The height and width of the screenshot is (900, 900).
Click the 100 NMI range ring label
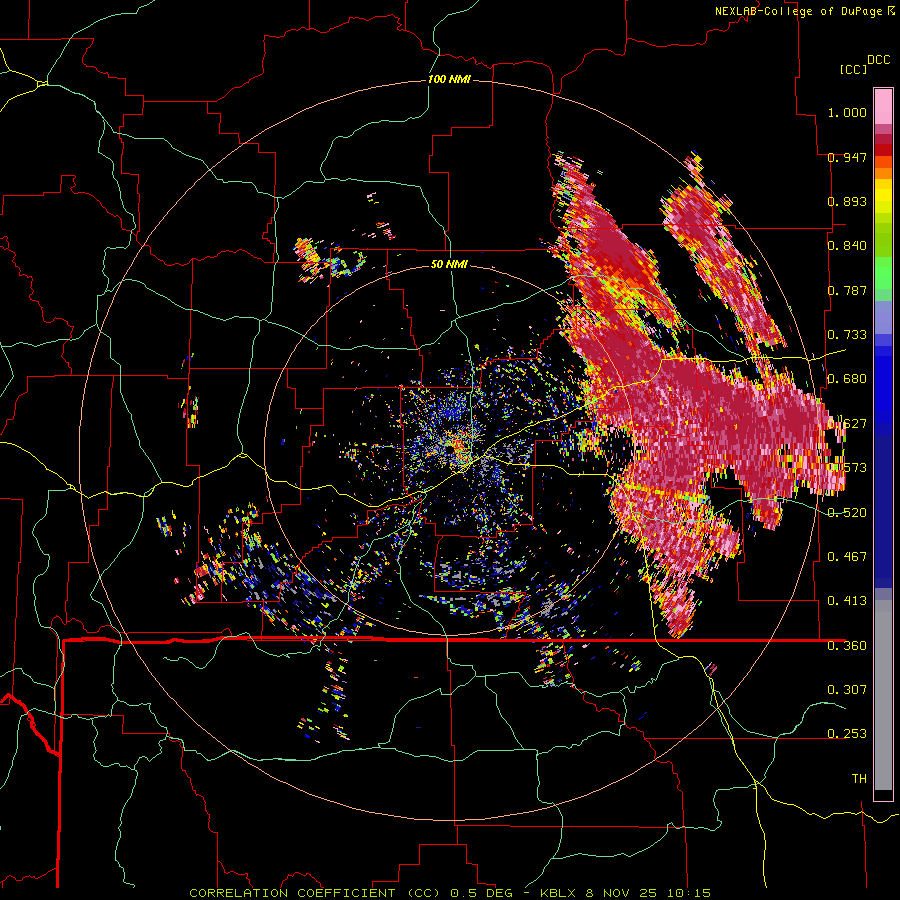[449, 79]
